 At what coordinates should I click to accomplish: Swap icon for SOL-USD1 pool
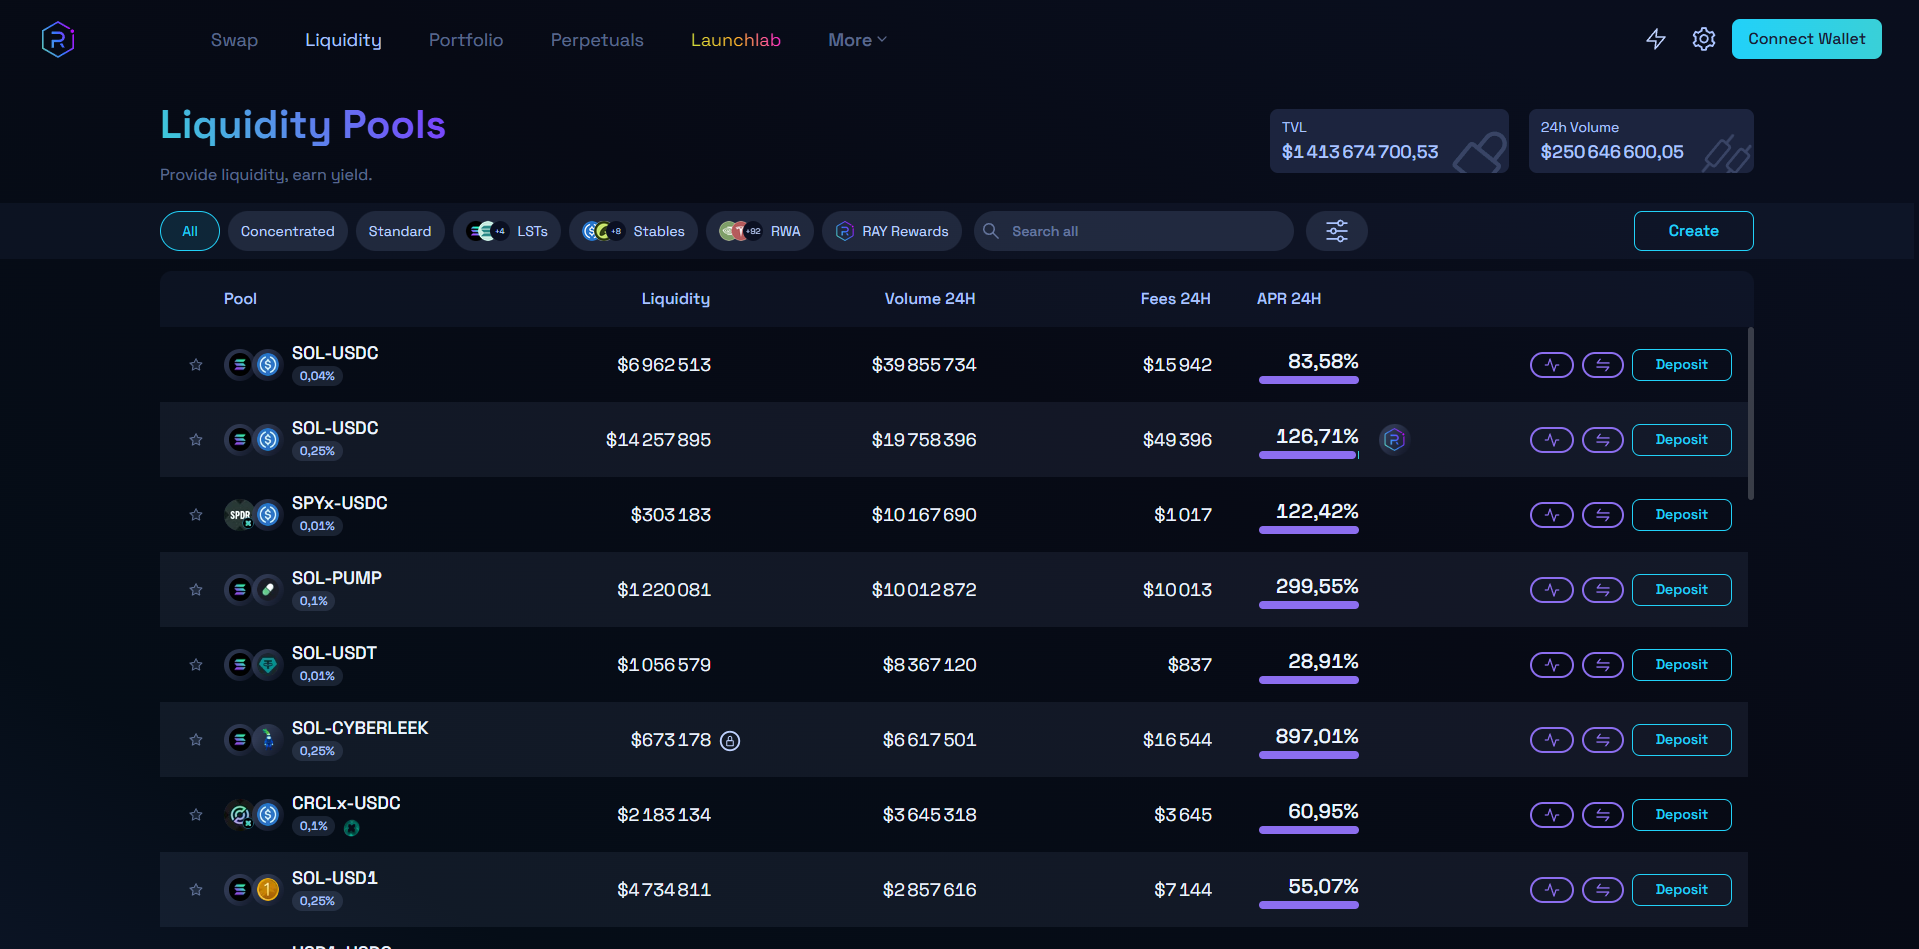pos(1603,890)
